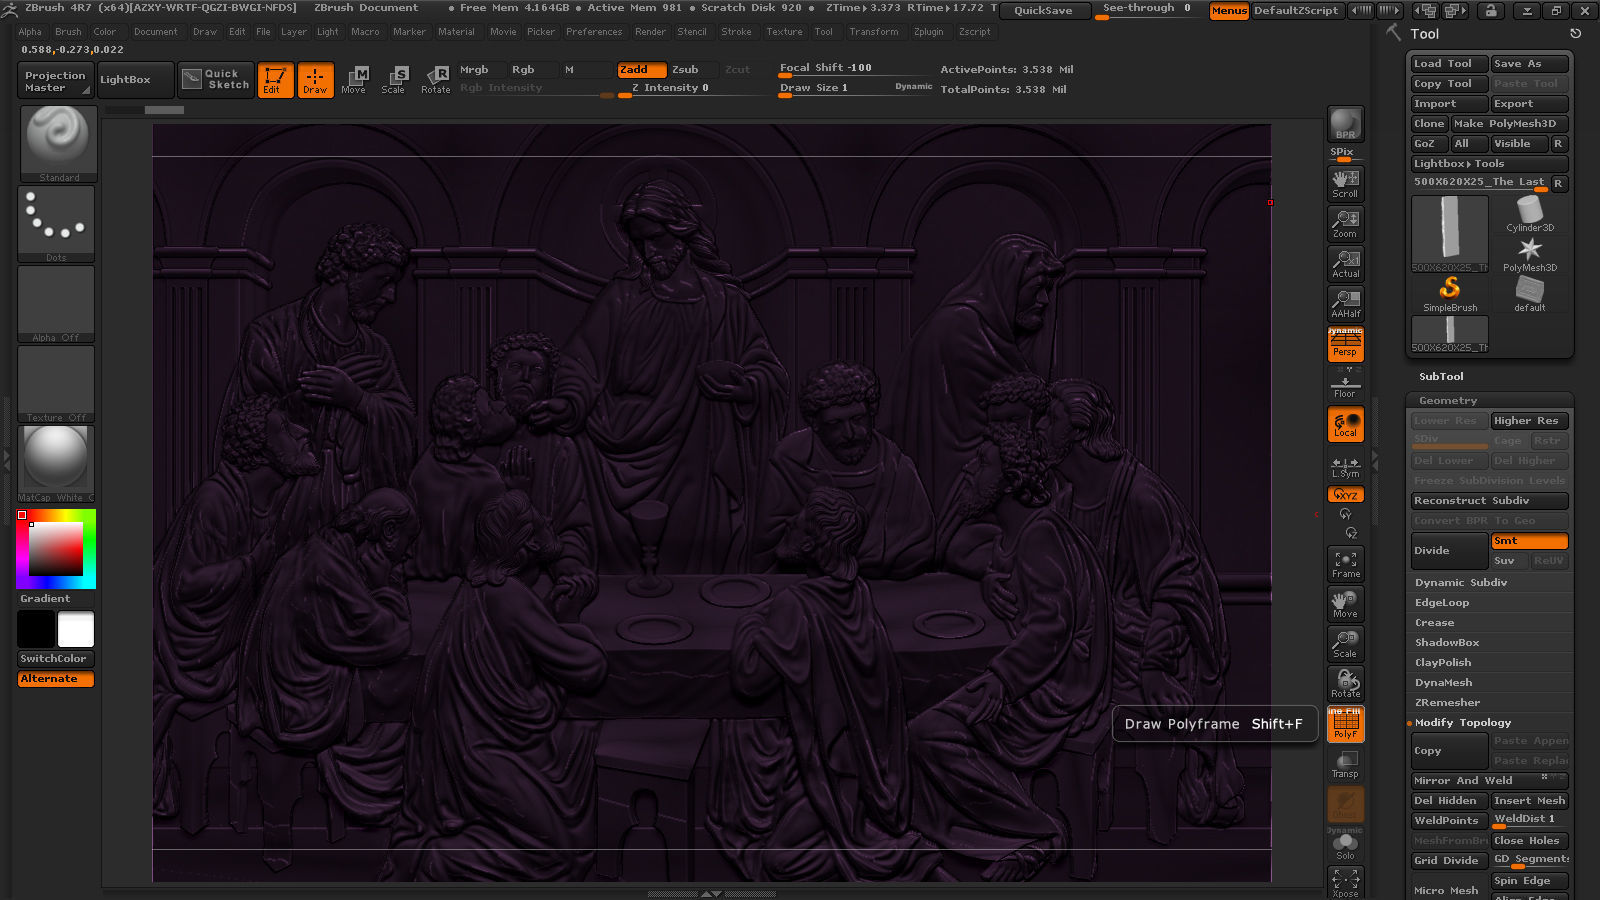Collapse the Geometry section
The image size is (1600, 900).
[x=1448, y=401]
